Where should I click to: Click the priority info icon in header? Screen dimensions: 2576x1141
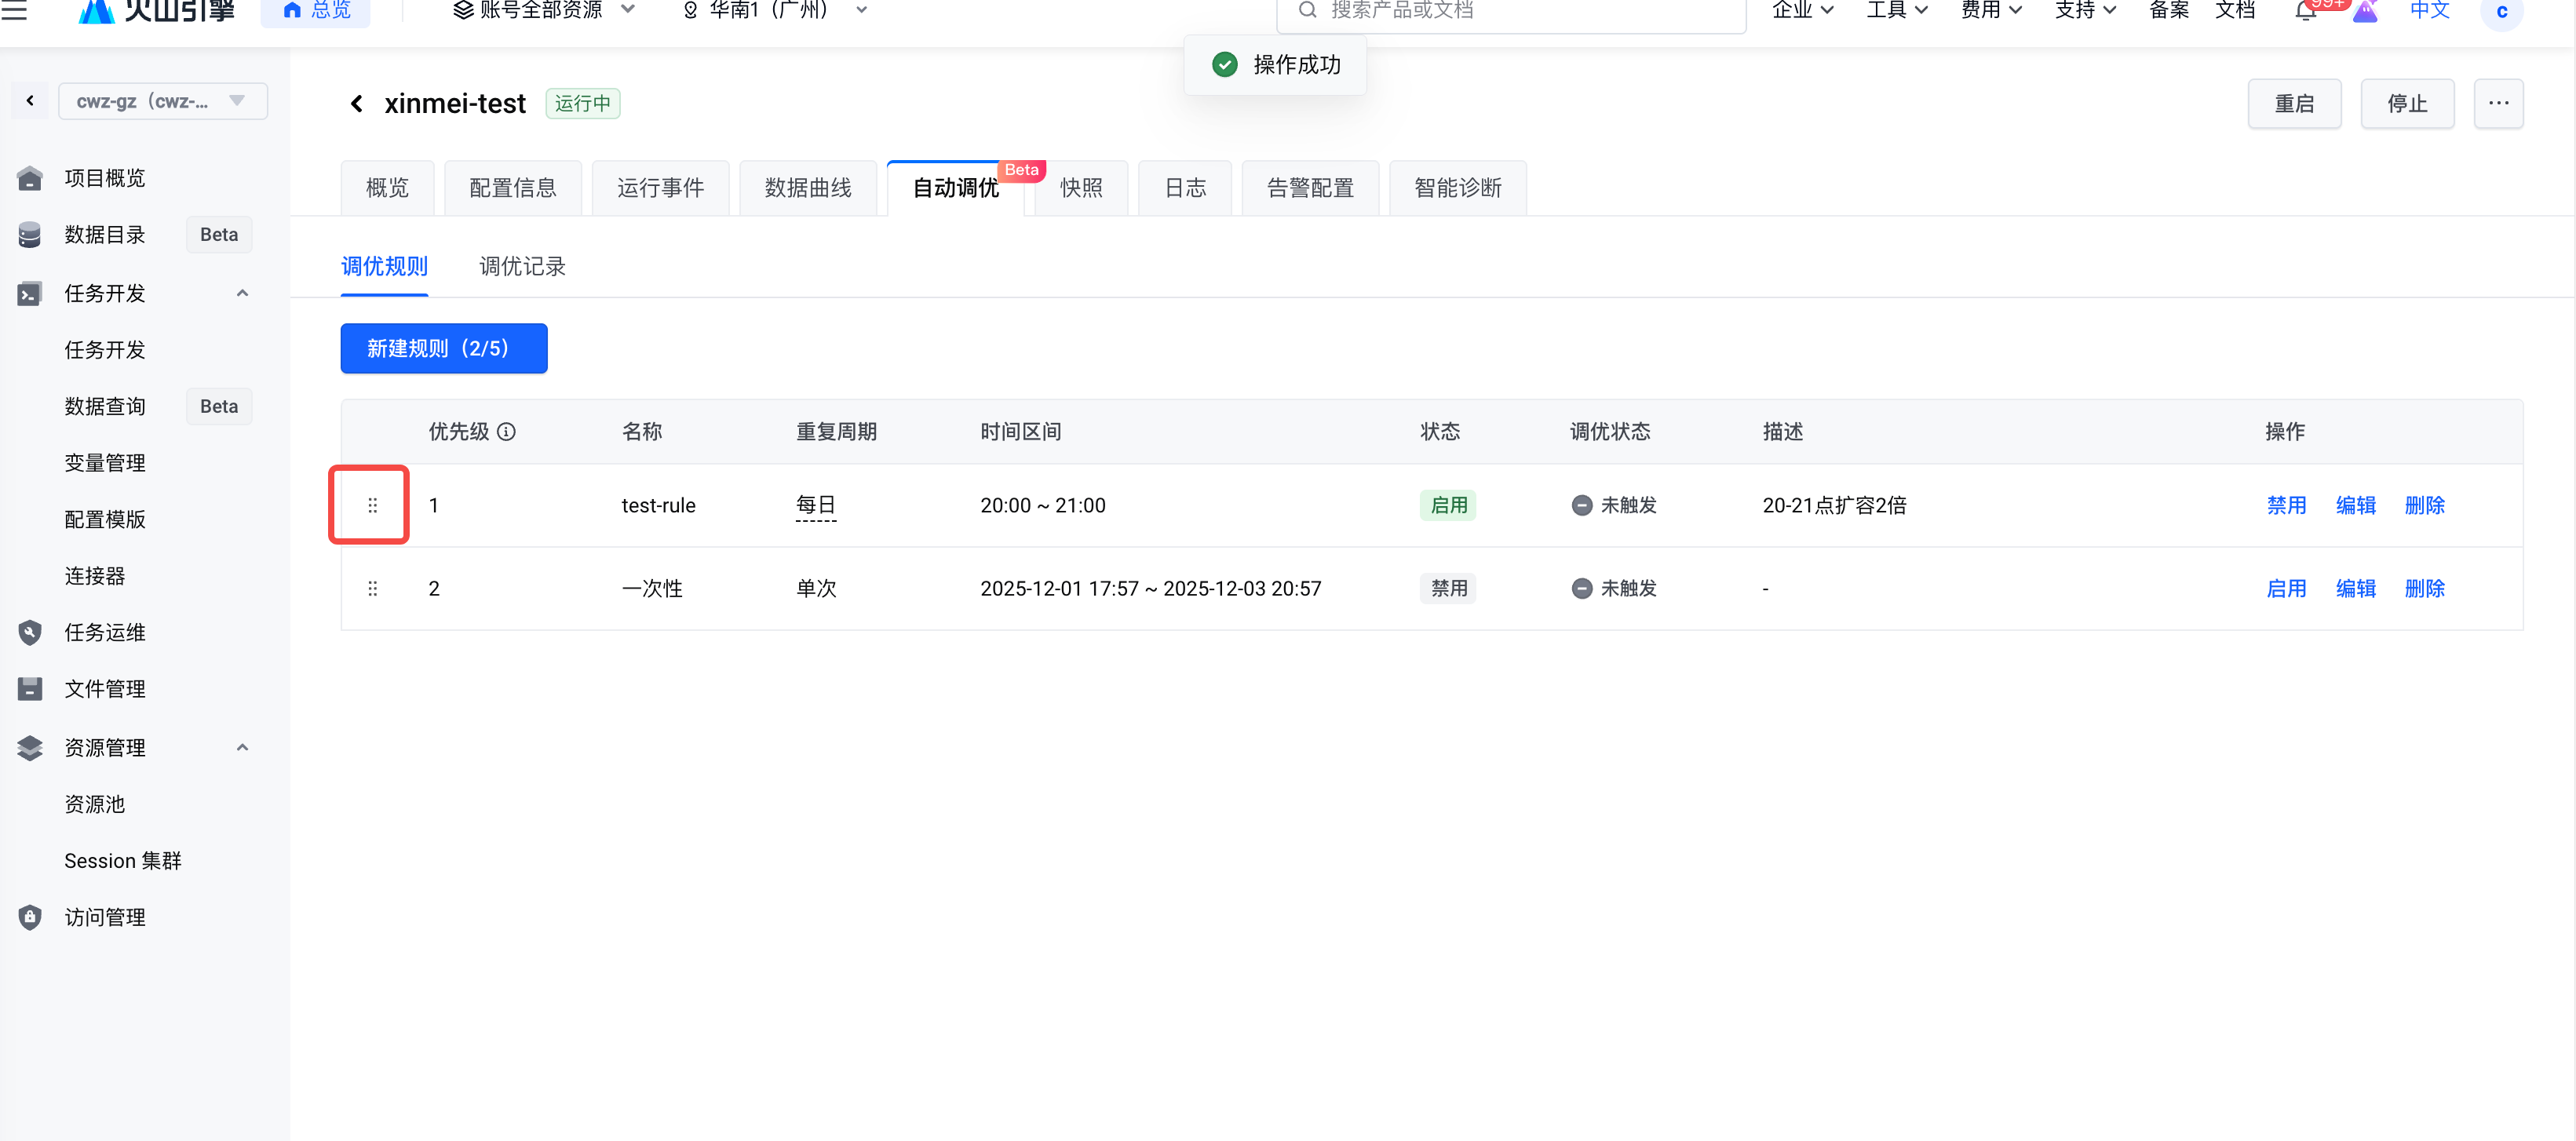point(506,431)
